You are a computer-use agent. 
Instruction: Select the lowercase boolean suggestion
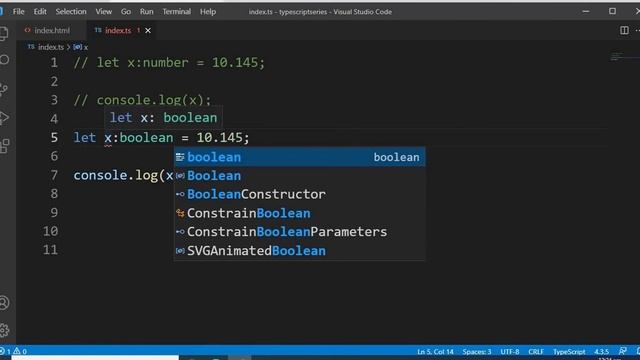(300, 157)
